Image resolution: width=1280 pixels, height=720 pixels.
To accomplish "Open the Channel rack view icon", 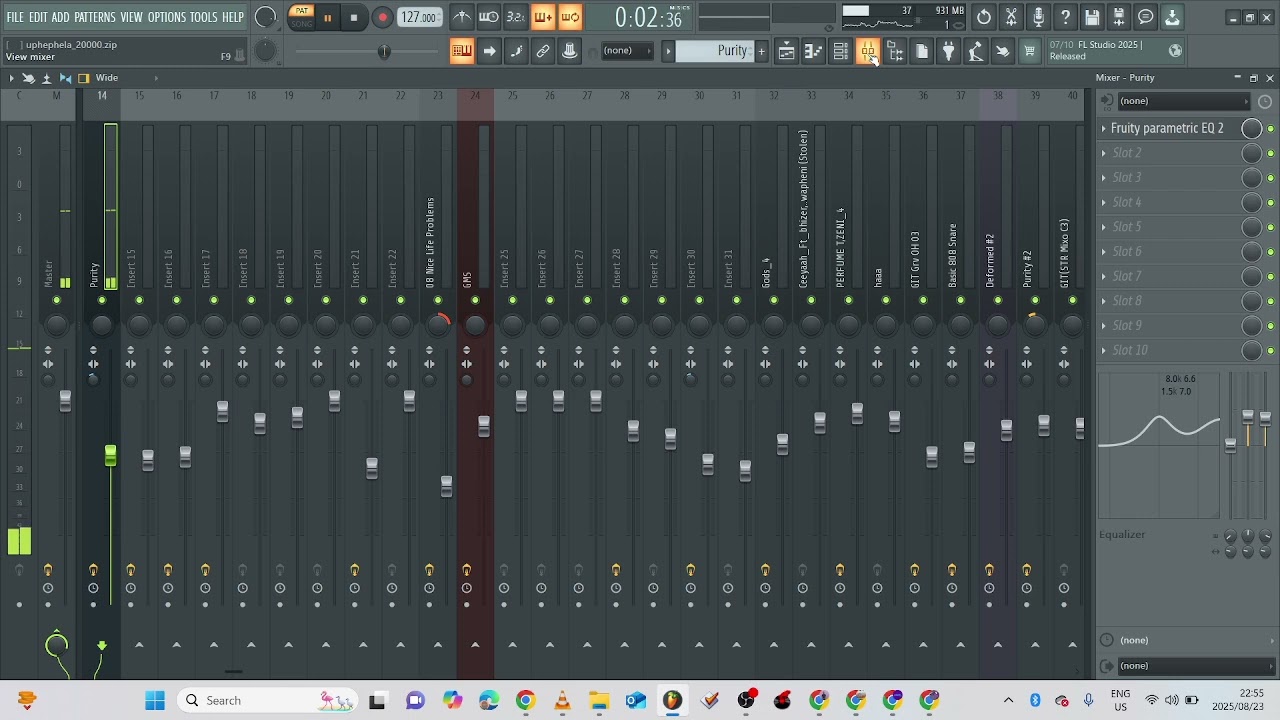I will (x=841, y=51).
